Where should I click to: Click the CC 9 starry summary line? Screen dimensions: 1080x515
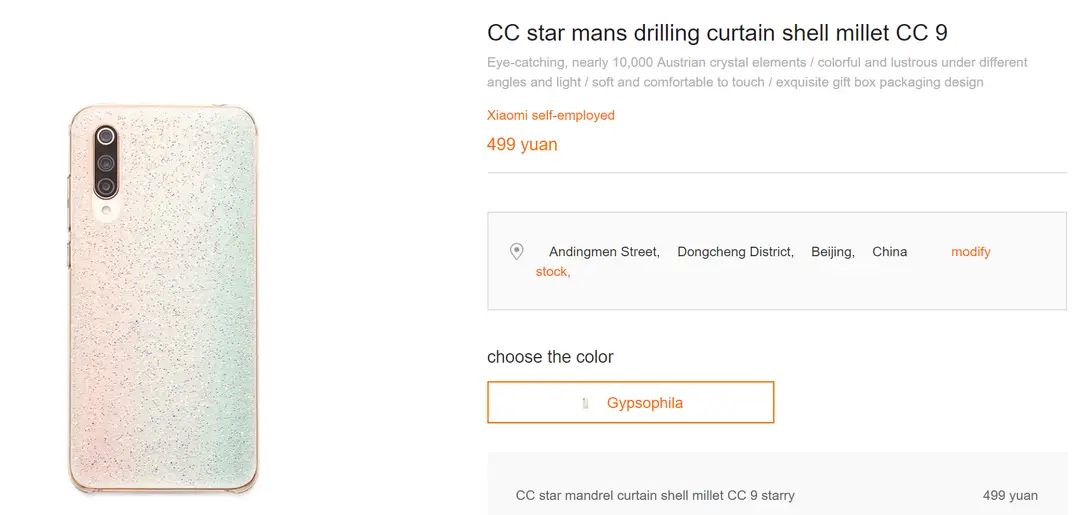click(655, 495)
